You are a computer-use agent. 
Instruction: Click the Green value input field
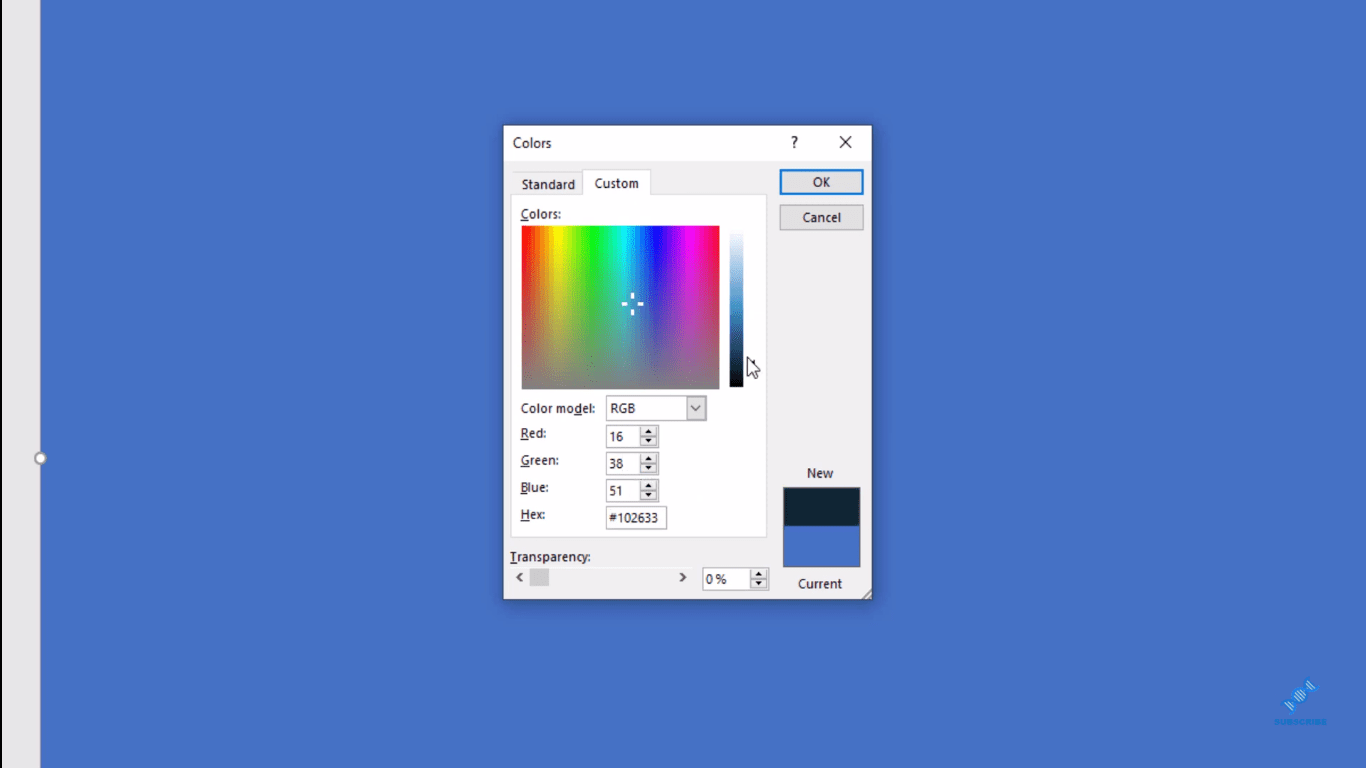(x=623, y=464)
